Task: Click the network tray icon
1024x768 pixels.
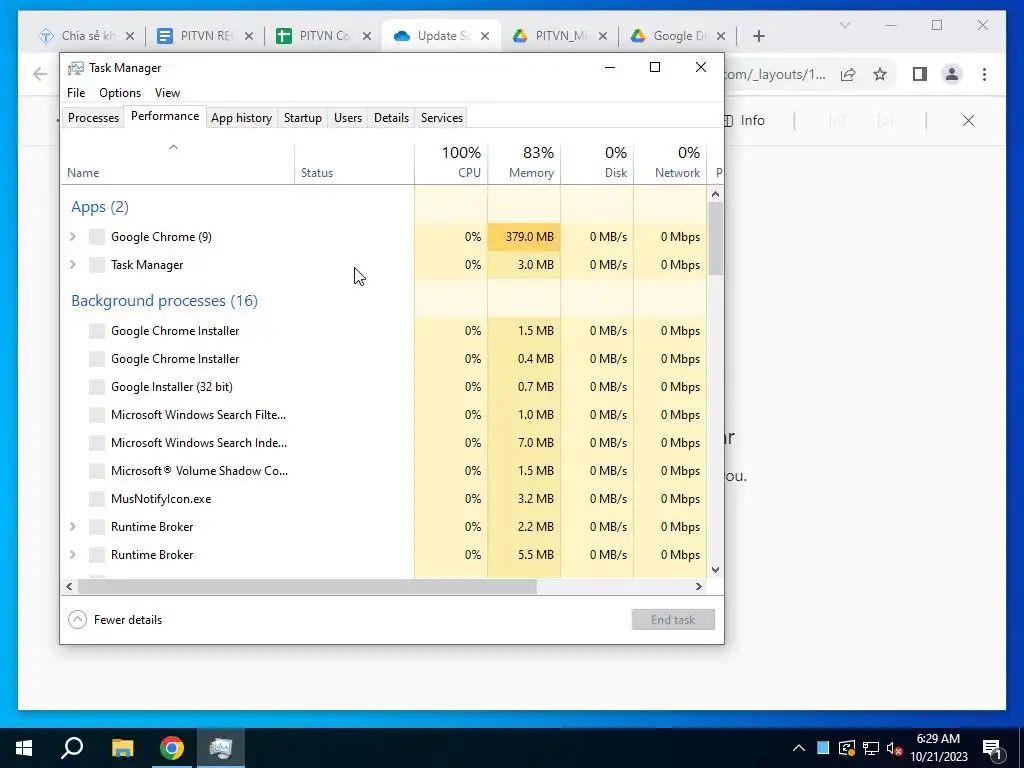Action: [x=871, y=748]
